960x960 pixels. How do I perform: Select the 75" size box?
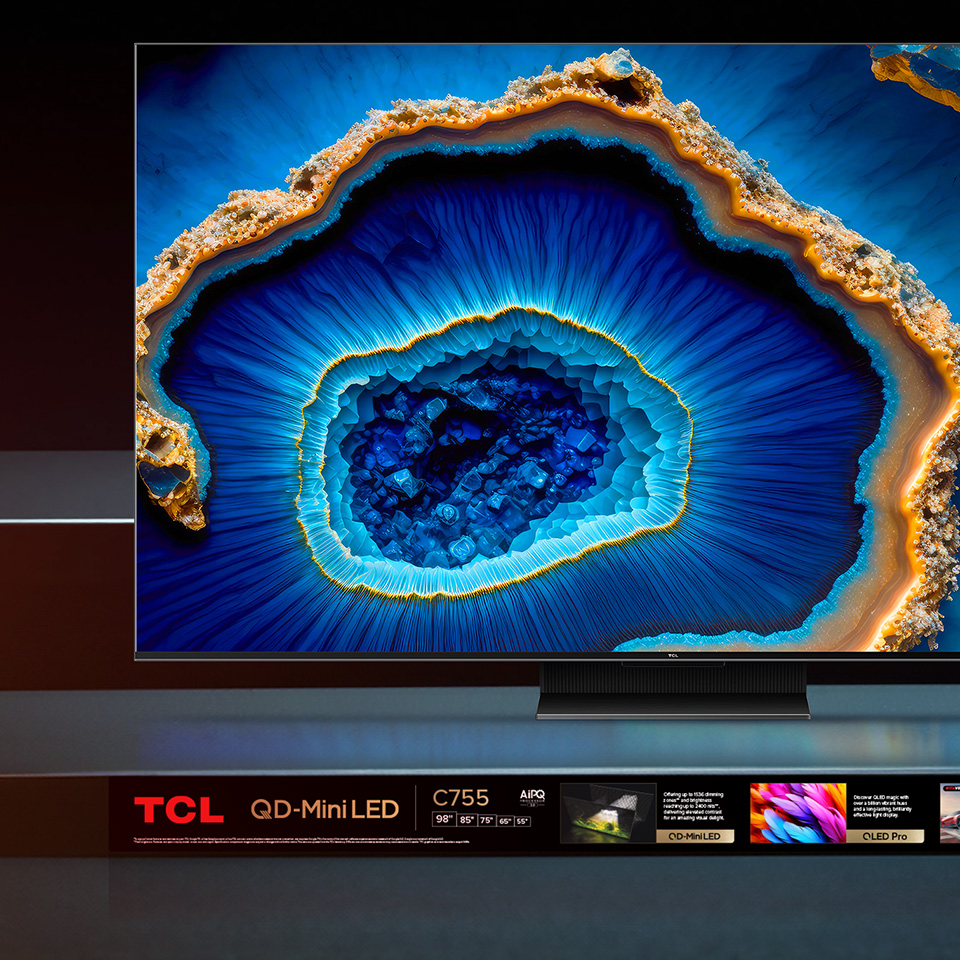point(487,820)
